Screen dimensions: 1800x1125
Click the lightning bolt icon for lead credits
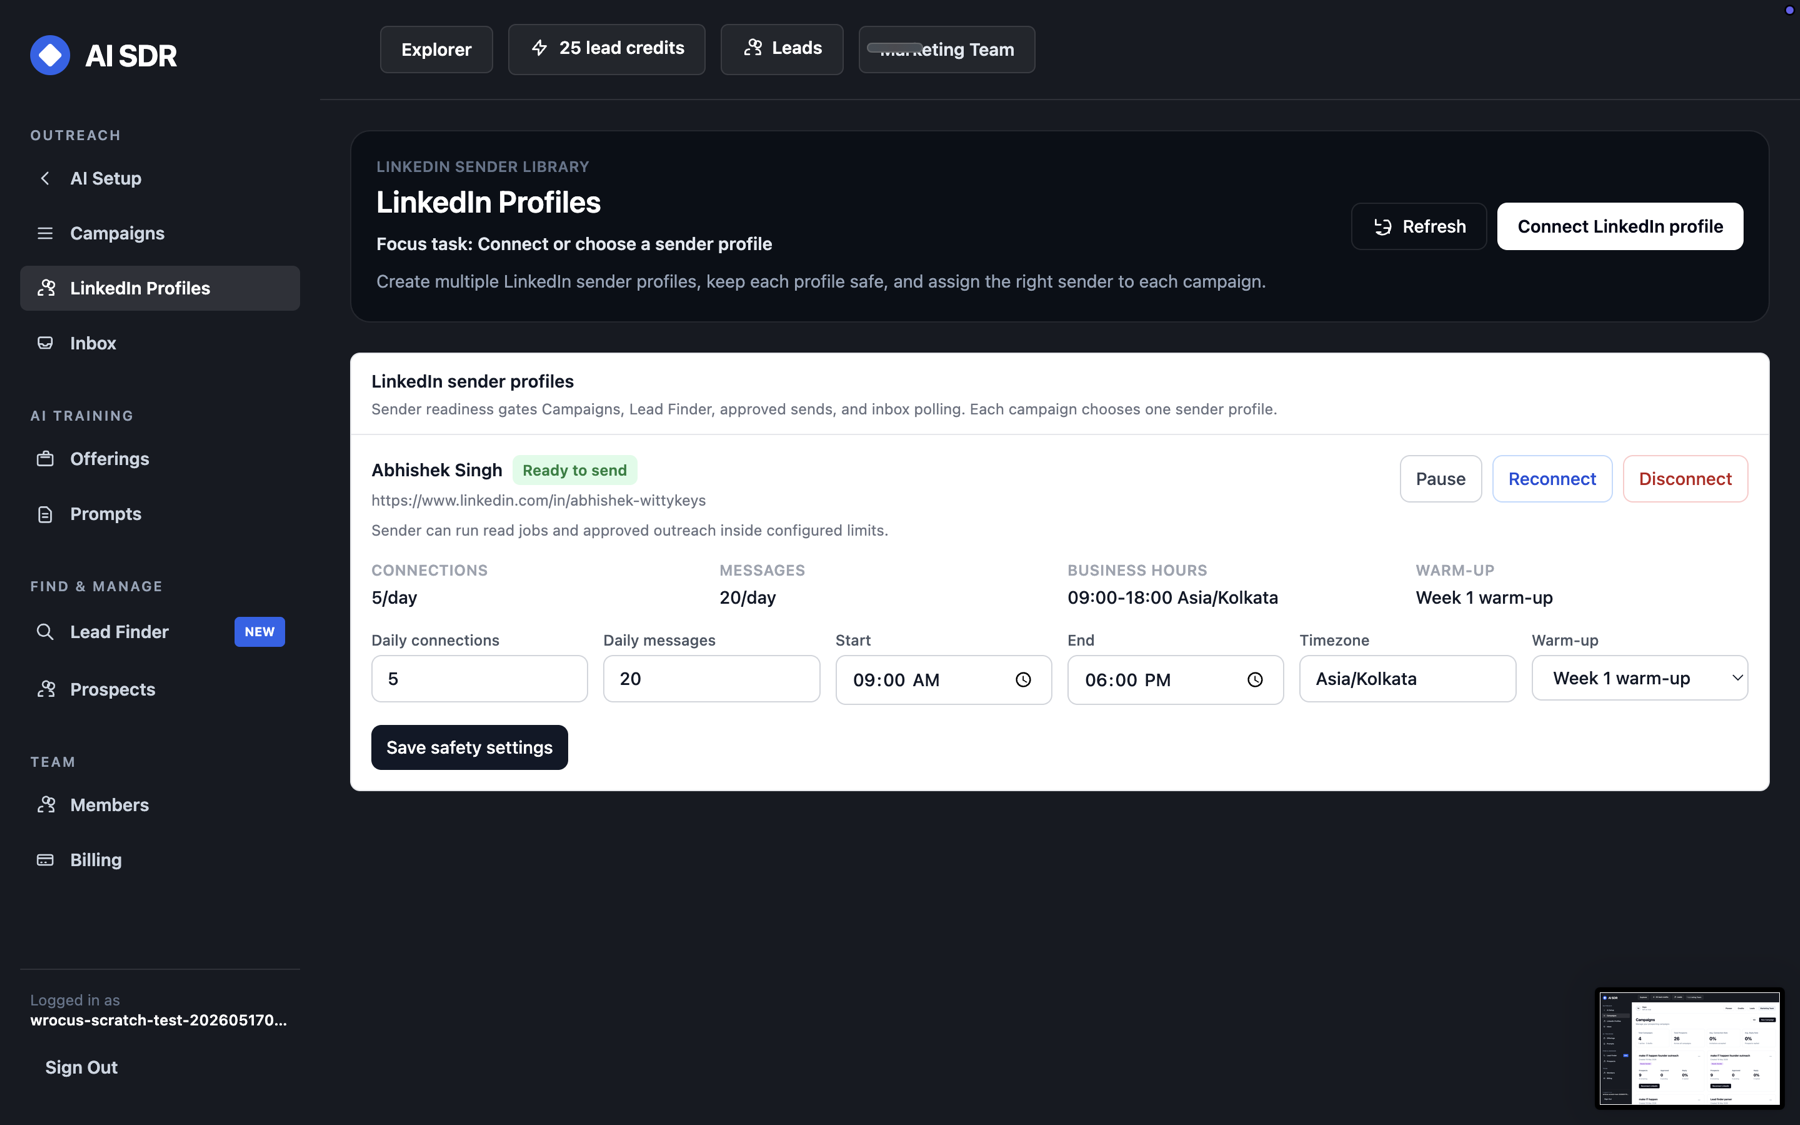pos(539,48)
